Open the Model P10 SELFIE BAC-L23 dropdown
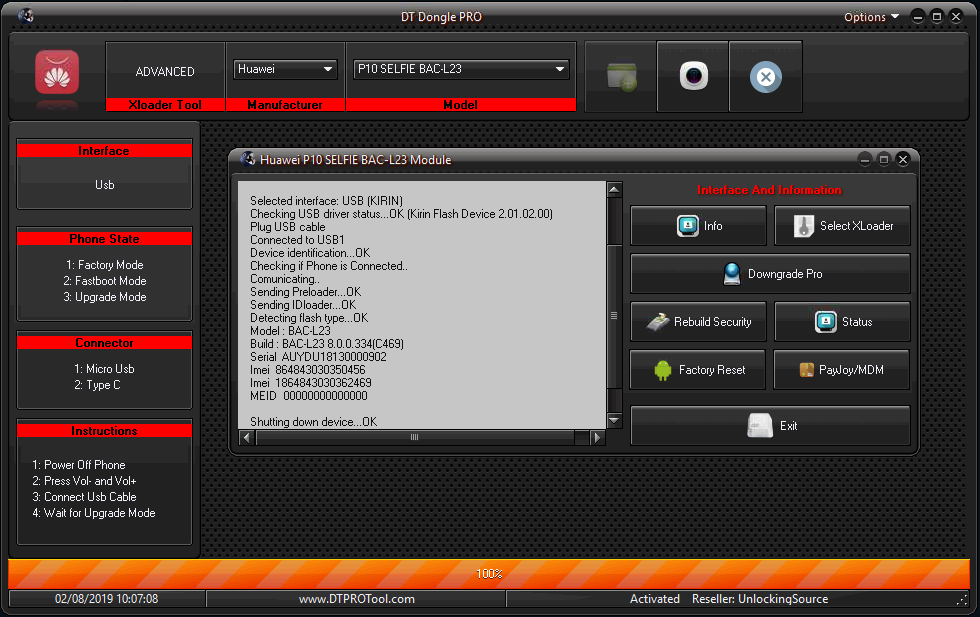The width and height of the screenshot is (980, 617). pyautogui.click(x=461, y=69)
